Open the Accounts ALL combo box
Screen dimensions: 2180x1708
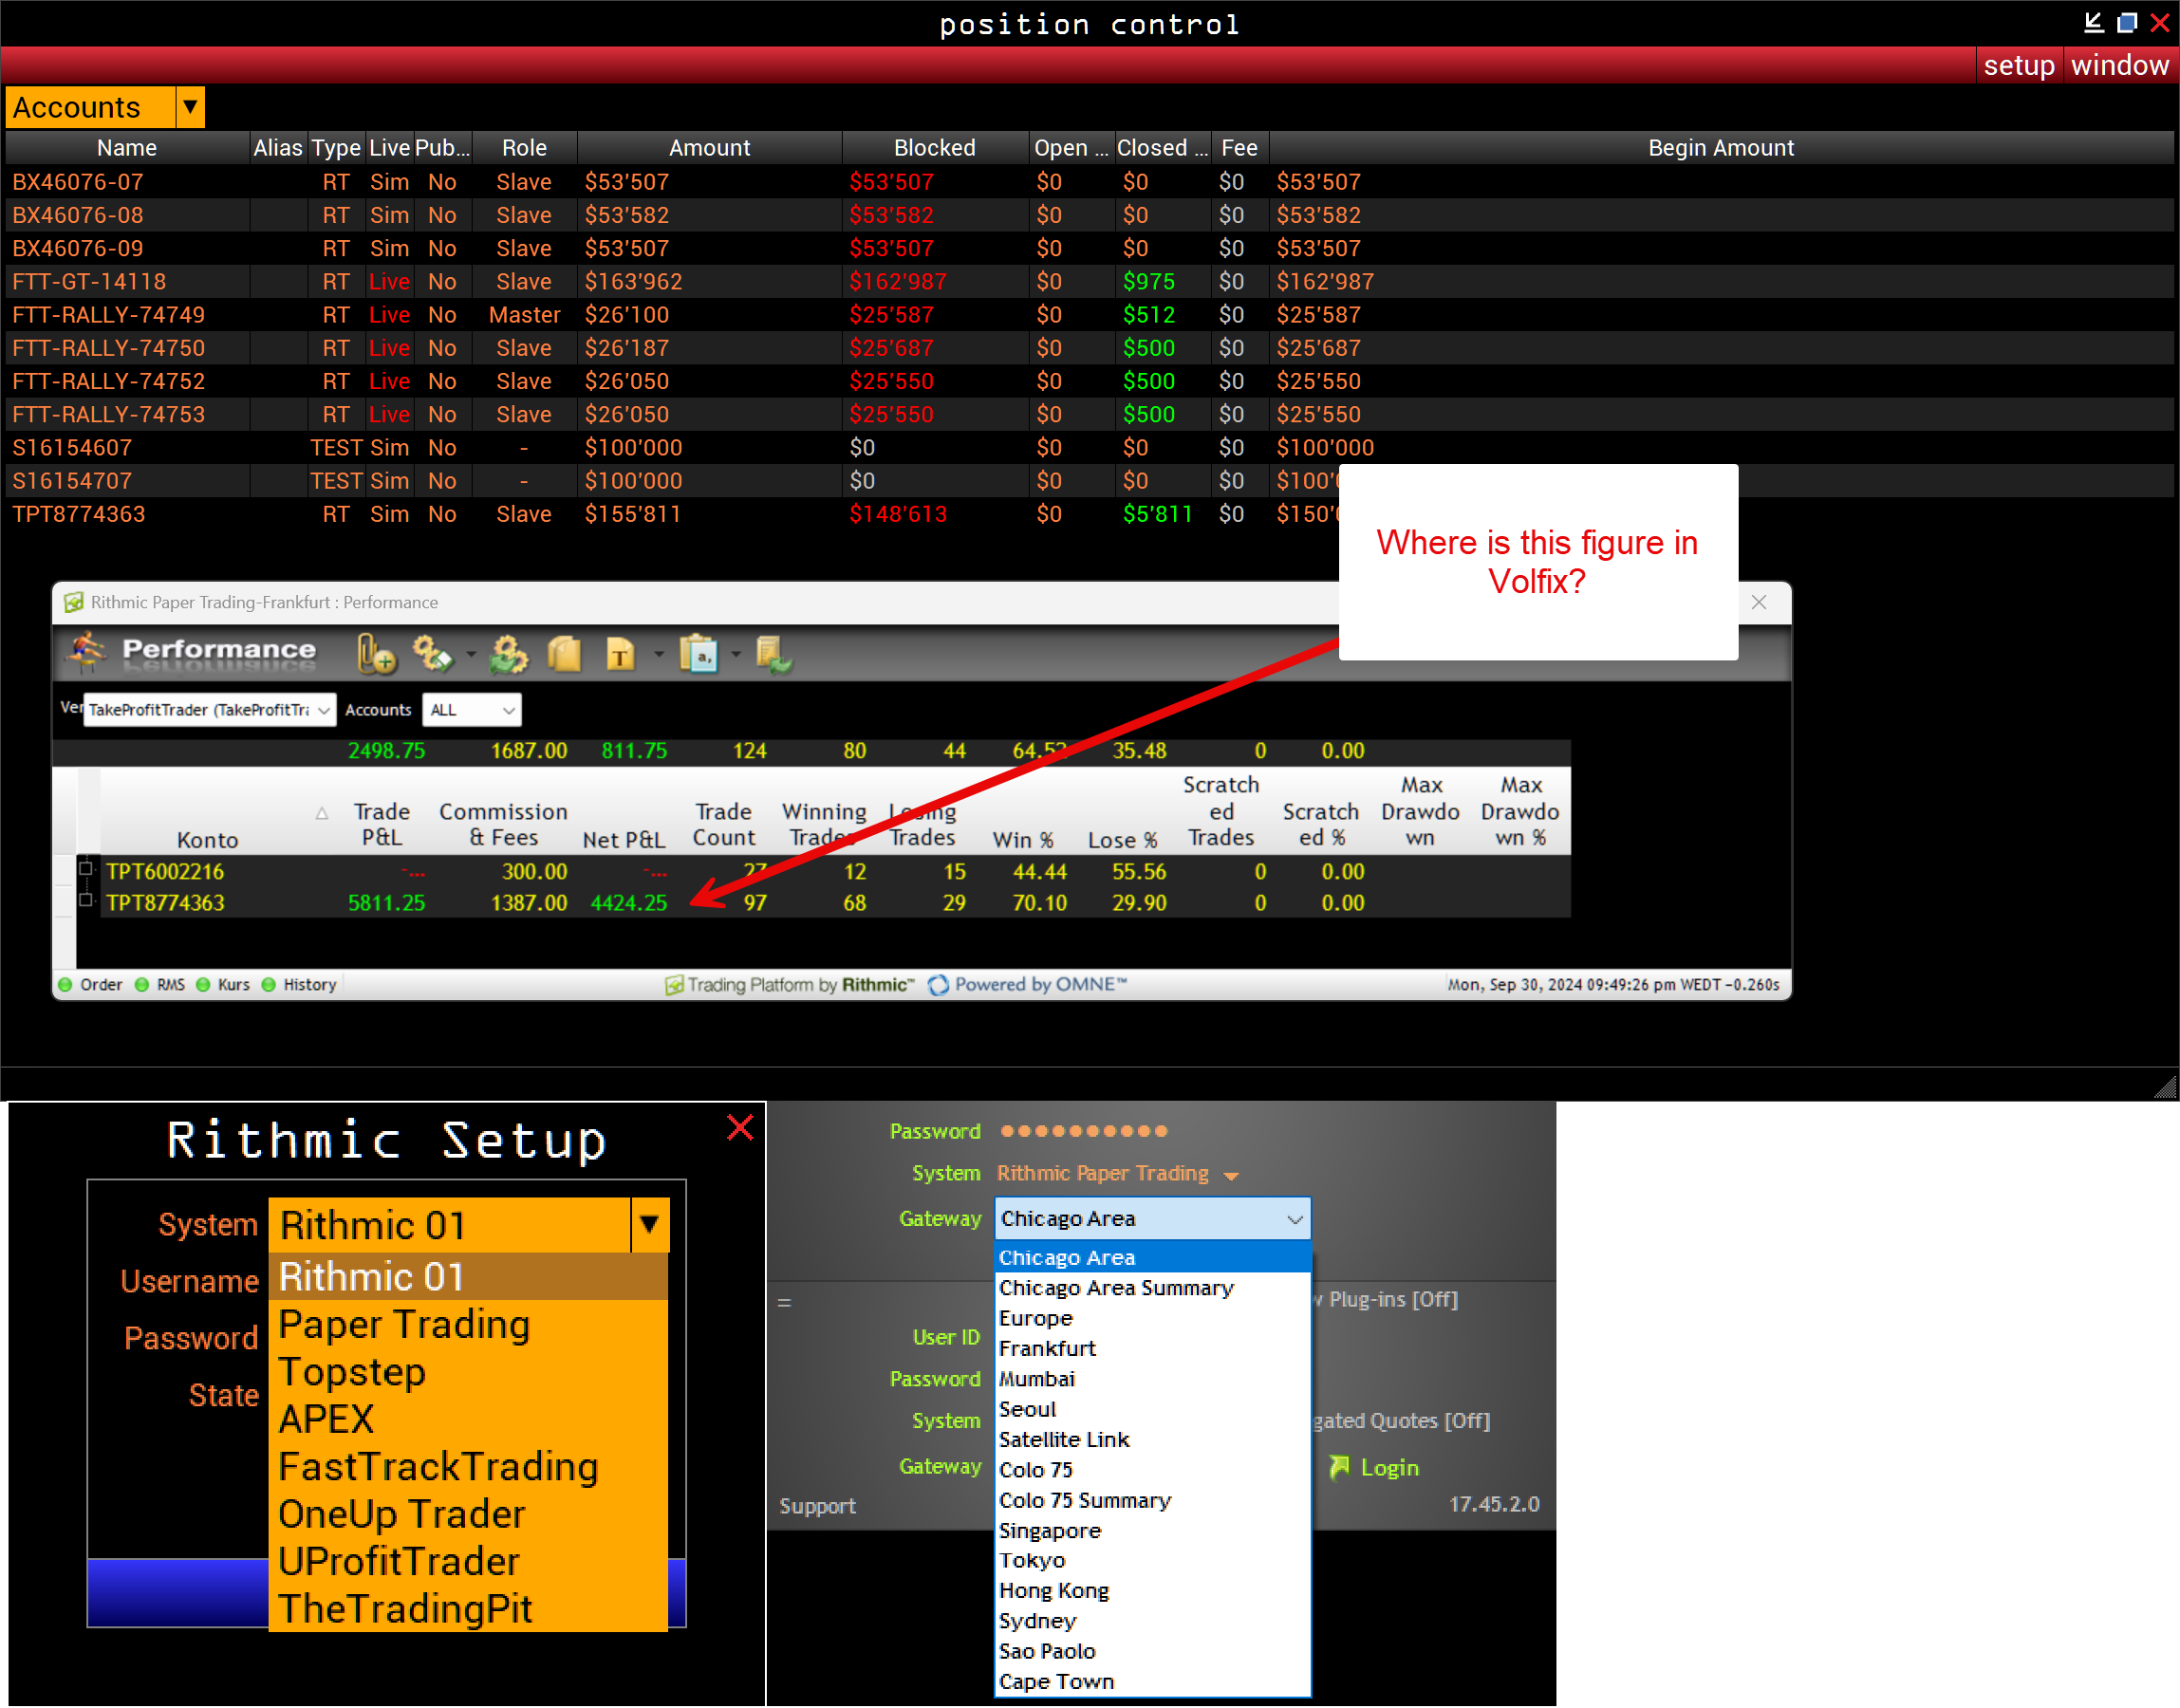click(471, 710)
